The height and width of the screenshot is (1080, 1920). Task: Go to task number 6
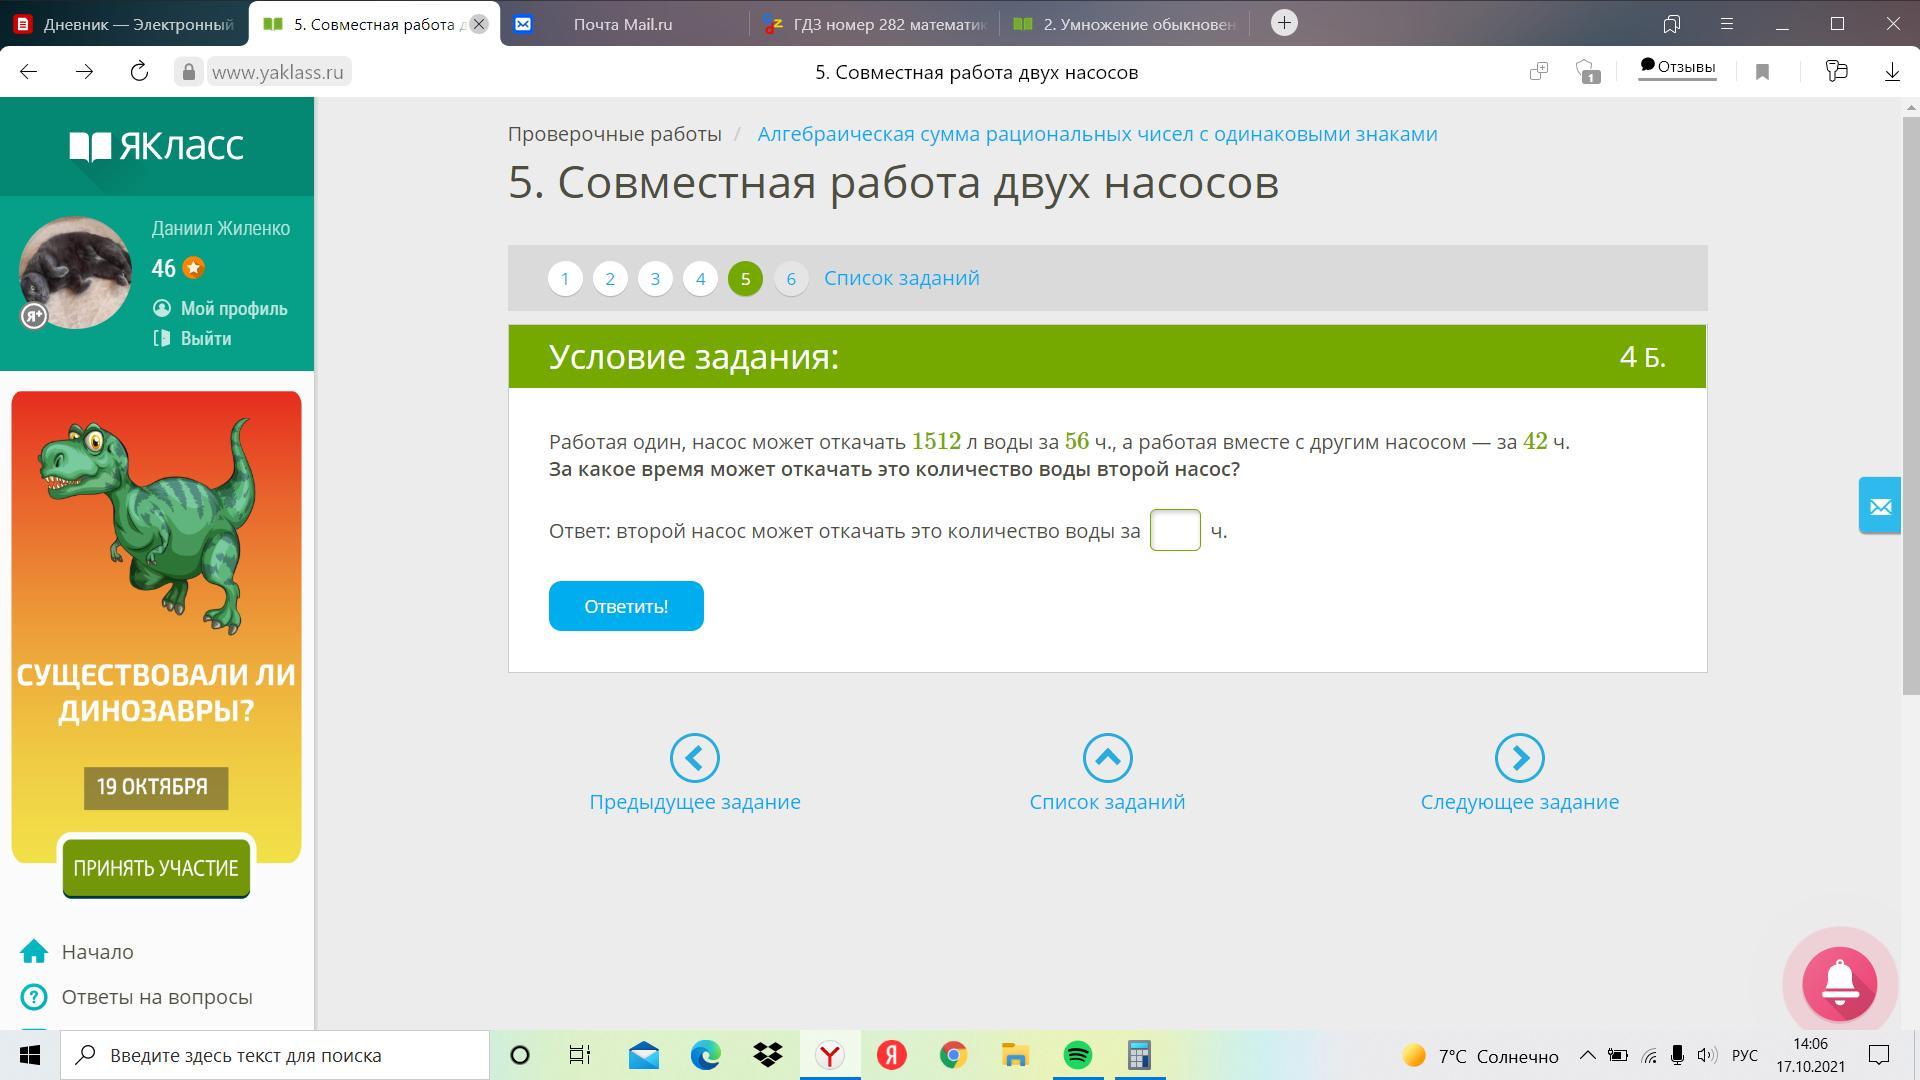tap(790, 279)
